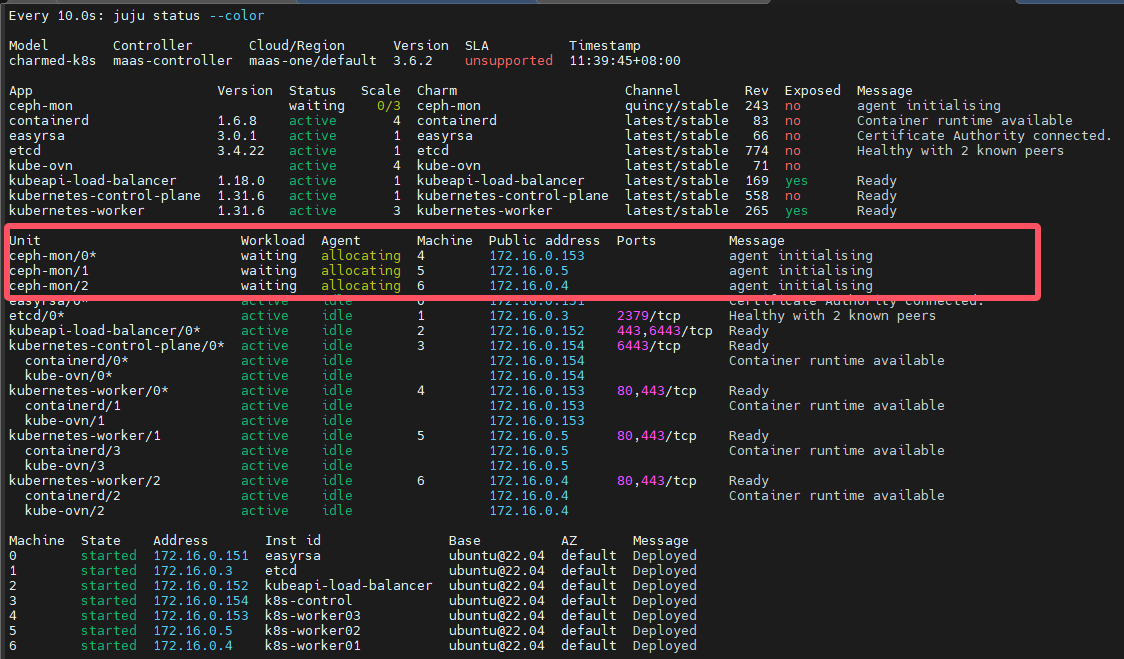
Task: Click address 172.16.0.153 in the ceph-mon/0* row
Action: [x=537, y=256]
